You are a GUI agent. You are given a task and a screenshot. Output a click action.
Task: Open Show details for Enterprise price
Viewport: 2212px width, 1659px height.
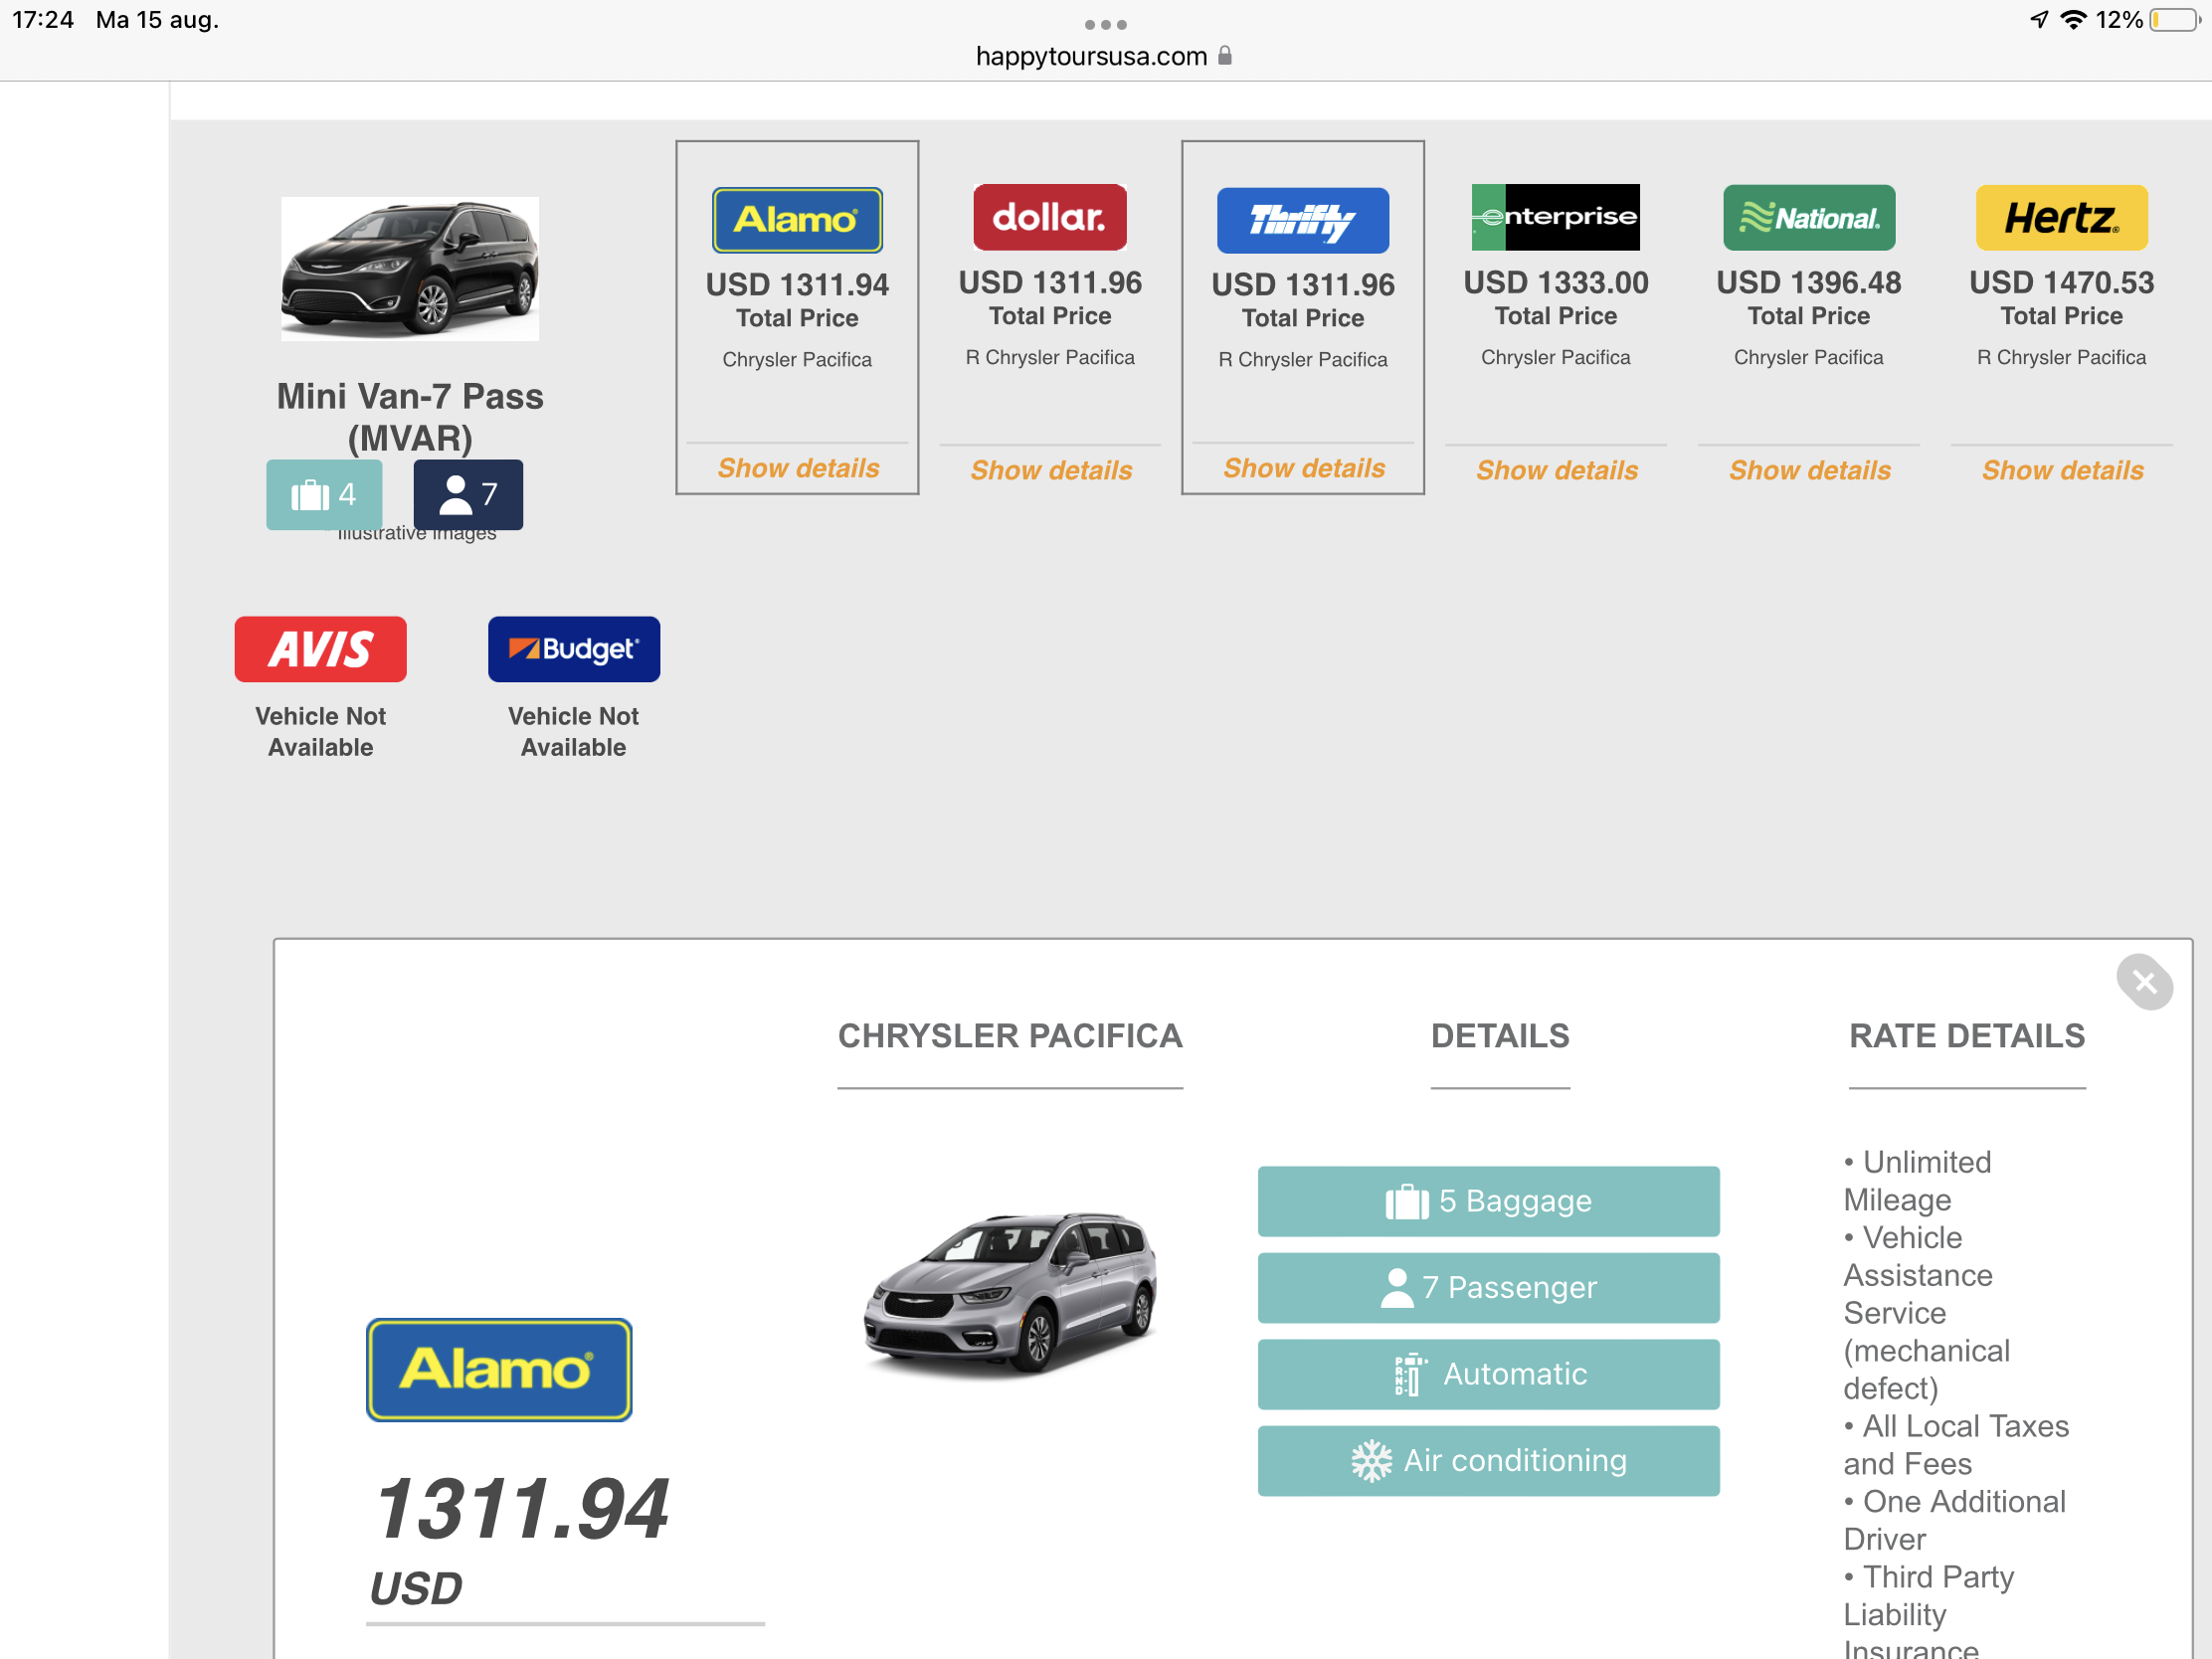click(x=1557, y=470)
